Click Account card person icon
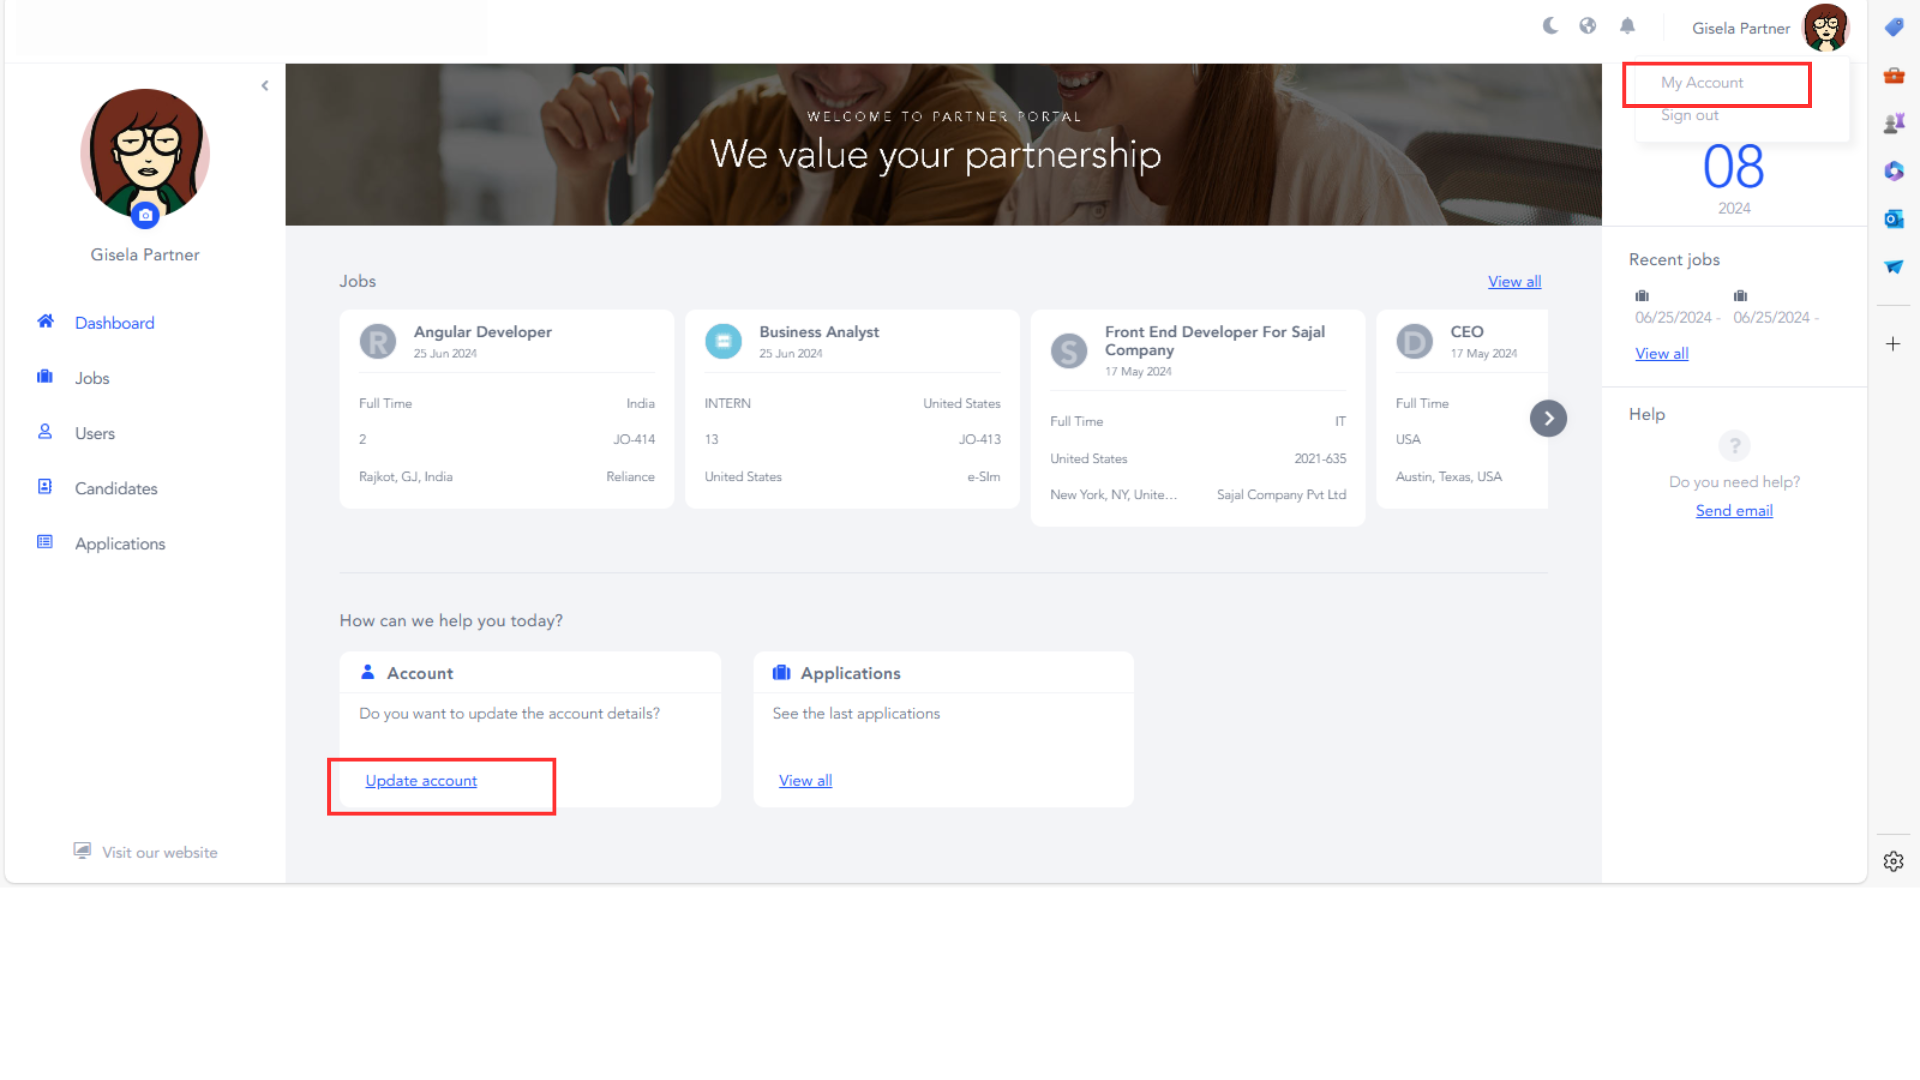This screenshot has height=1080, width=1920. coord(368,672)
